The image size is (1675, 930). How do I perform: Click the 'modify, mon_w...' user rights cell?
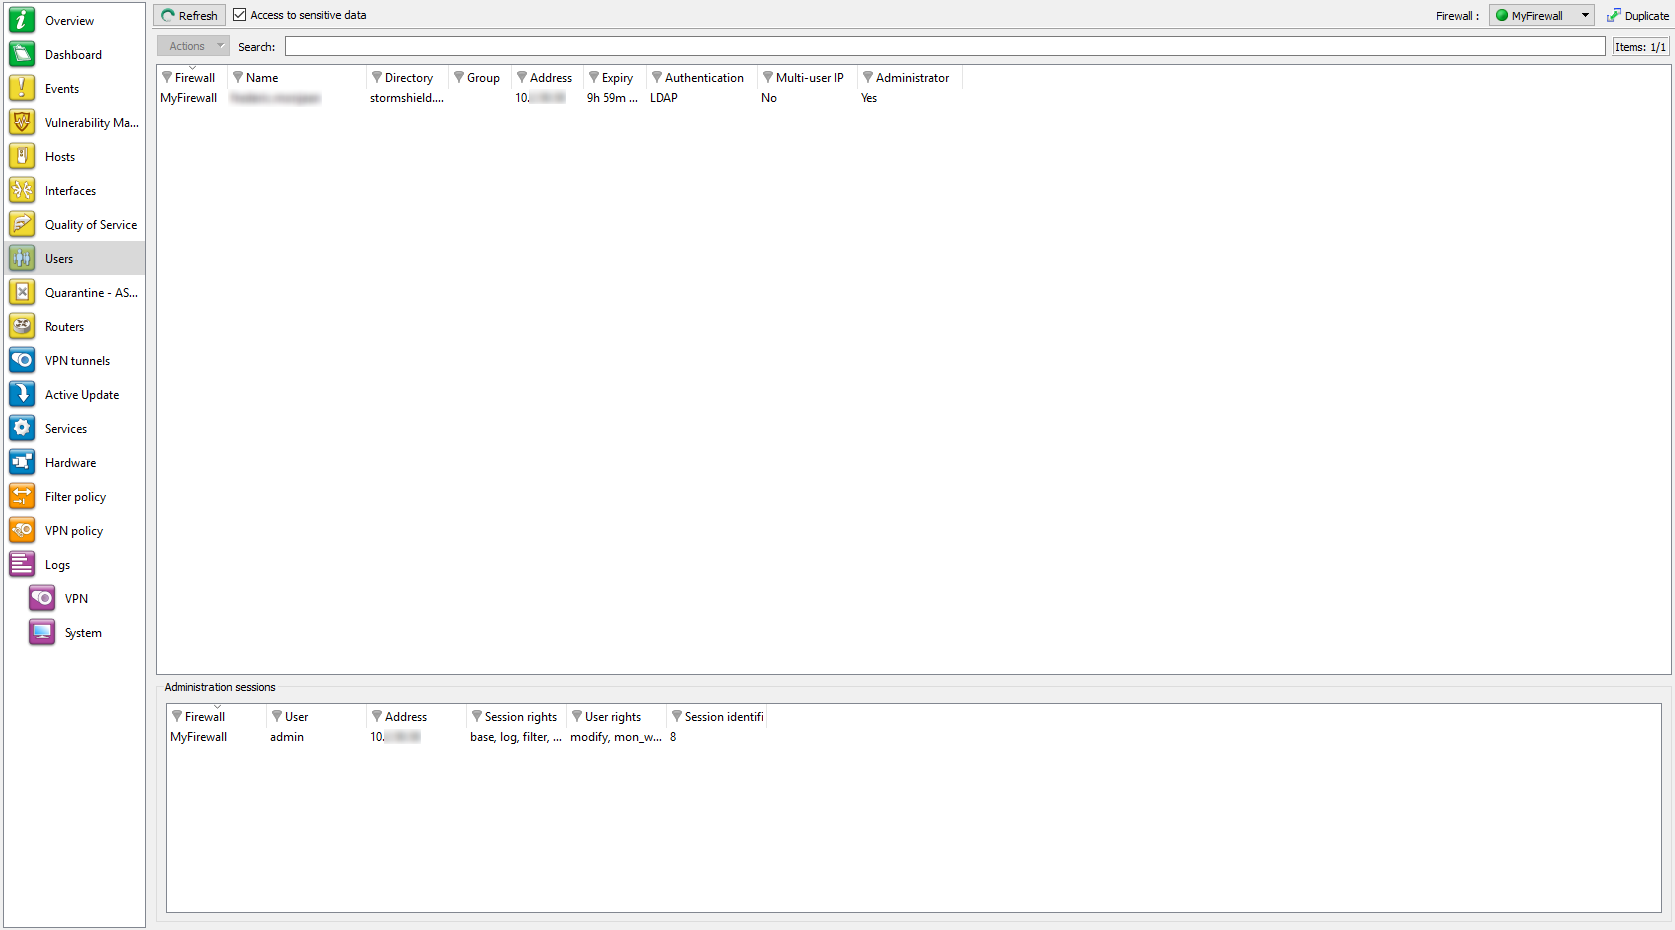[616, 737]
